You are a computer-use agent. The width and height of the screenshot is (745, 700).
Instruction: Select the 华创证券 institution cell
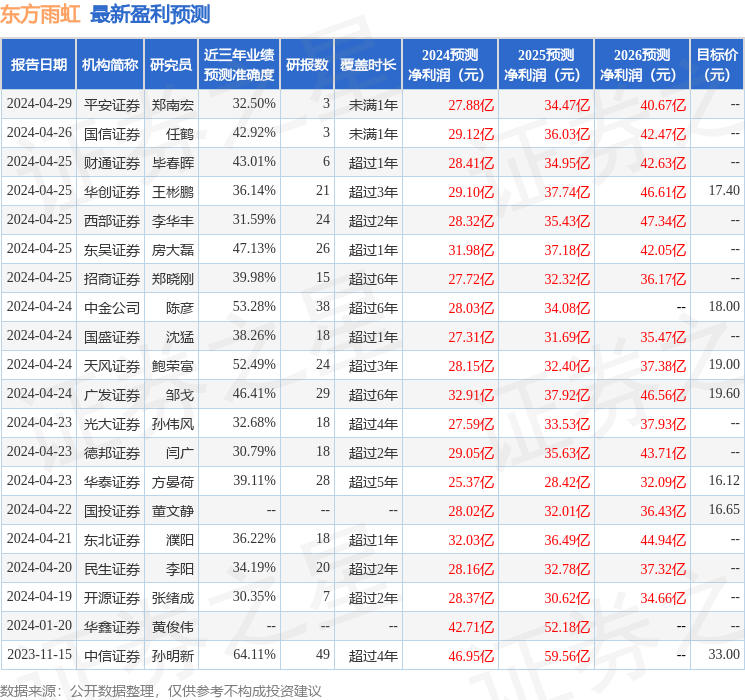pyautogui.click(x=112, y=192)
